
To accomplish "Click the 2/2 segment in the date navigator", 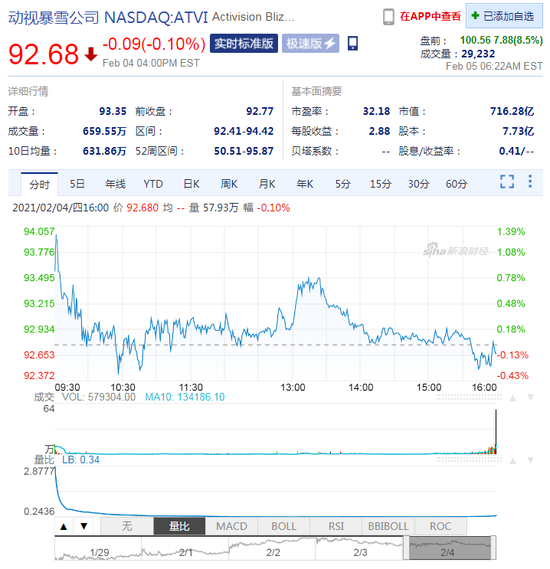I will click(273, 549).
